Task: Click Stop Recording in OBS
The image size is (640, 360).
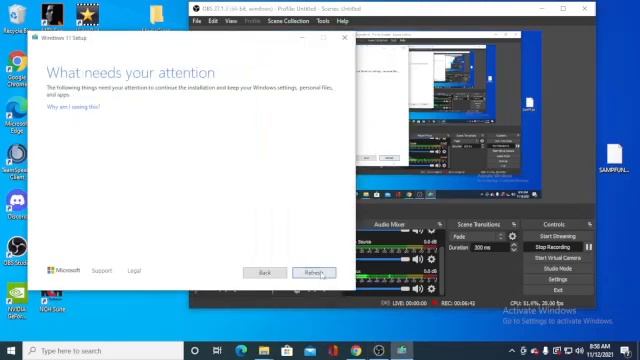Action: (x=553, y=247)
